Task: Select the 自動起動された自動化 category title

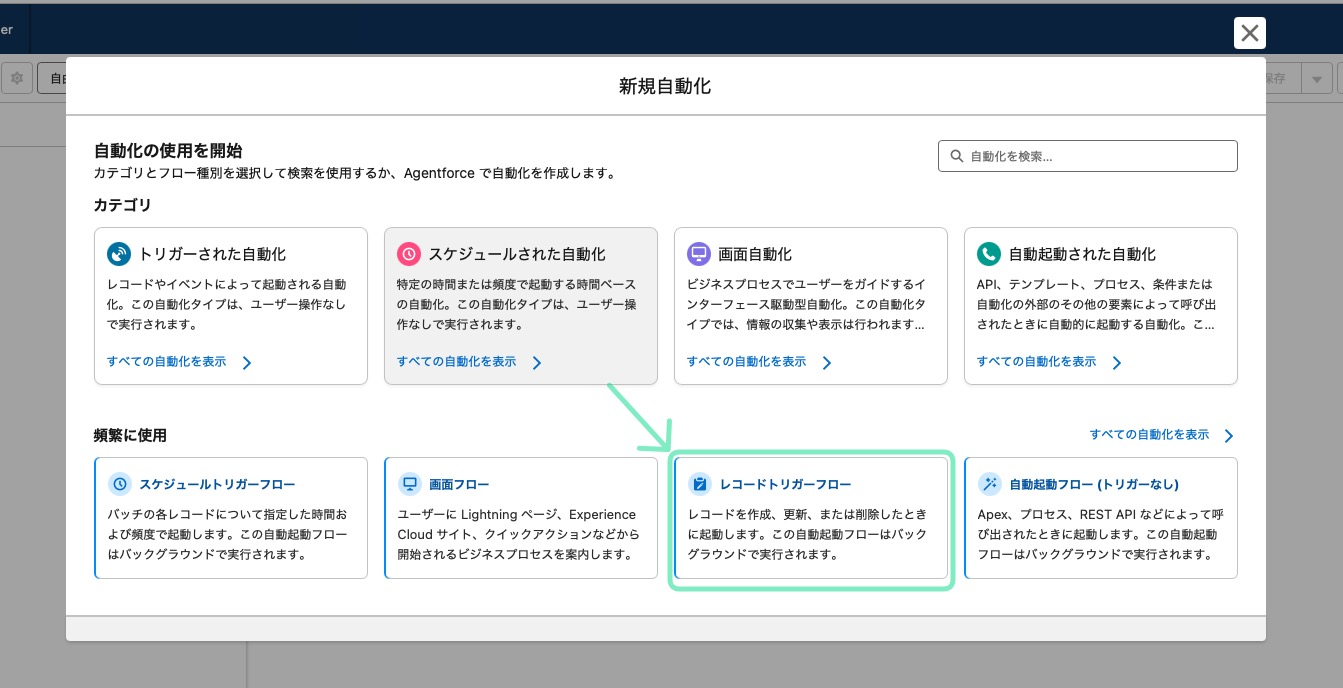Action: pyautogui.click(x=1082, y=254)
